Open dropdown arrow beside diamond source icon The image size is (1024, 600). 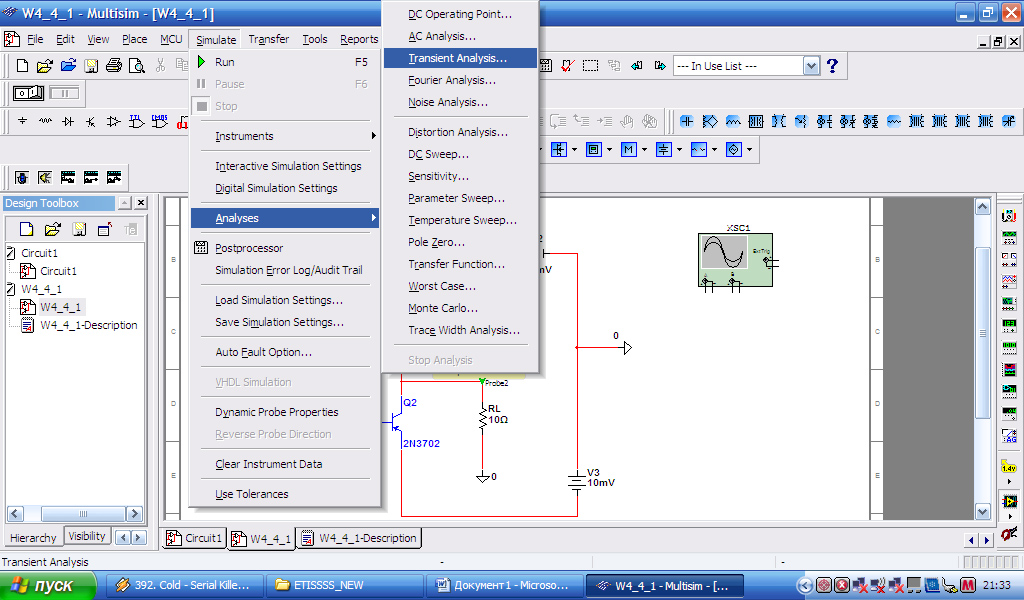(750, 150)
